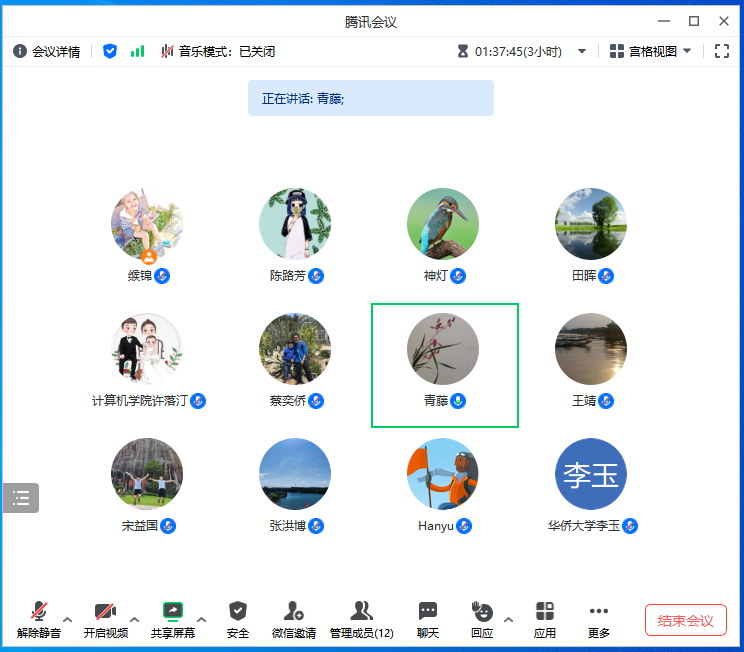Click muted mic icon next to 陈路芳
744x652 pixels.
click(316, 276)
